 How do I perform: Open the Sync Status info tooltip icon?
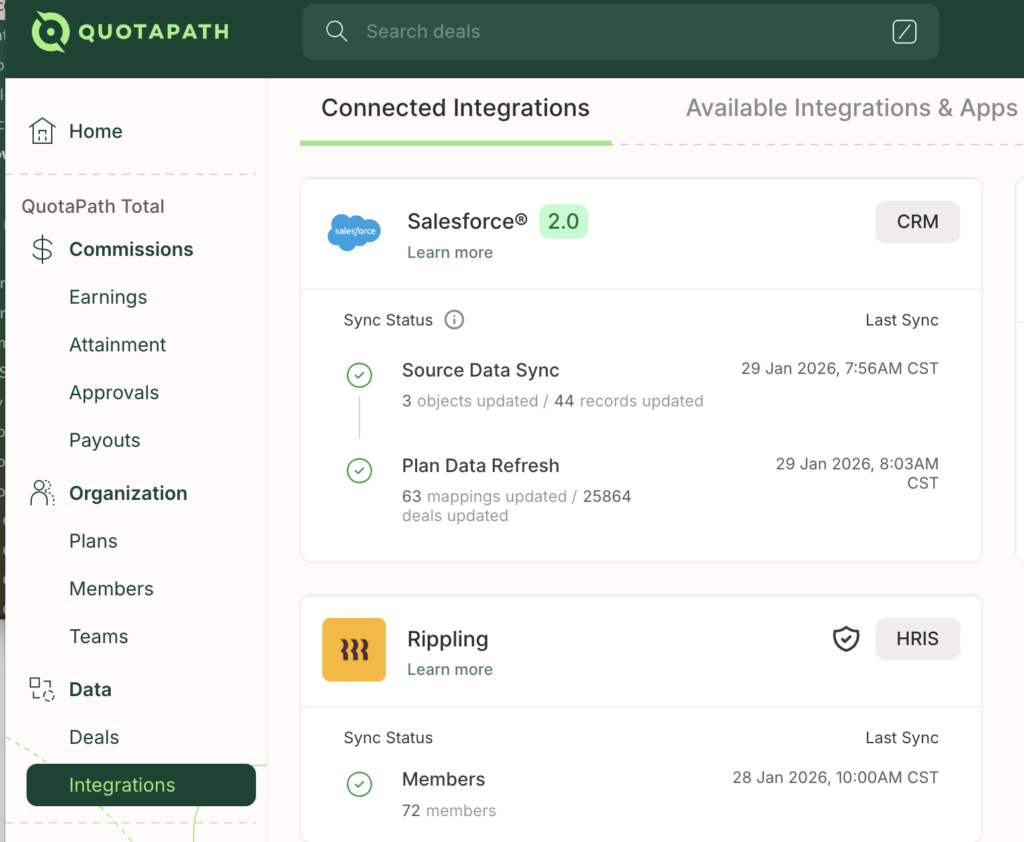tap(454, 320)
